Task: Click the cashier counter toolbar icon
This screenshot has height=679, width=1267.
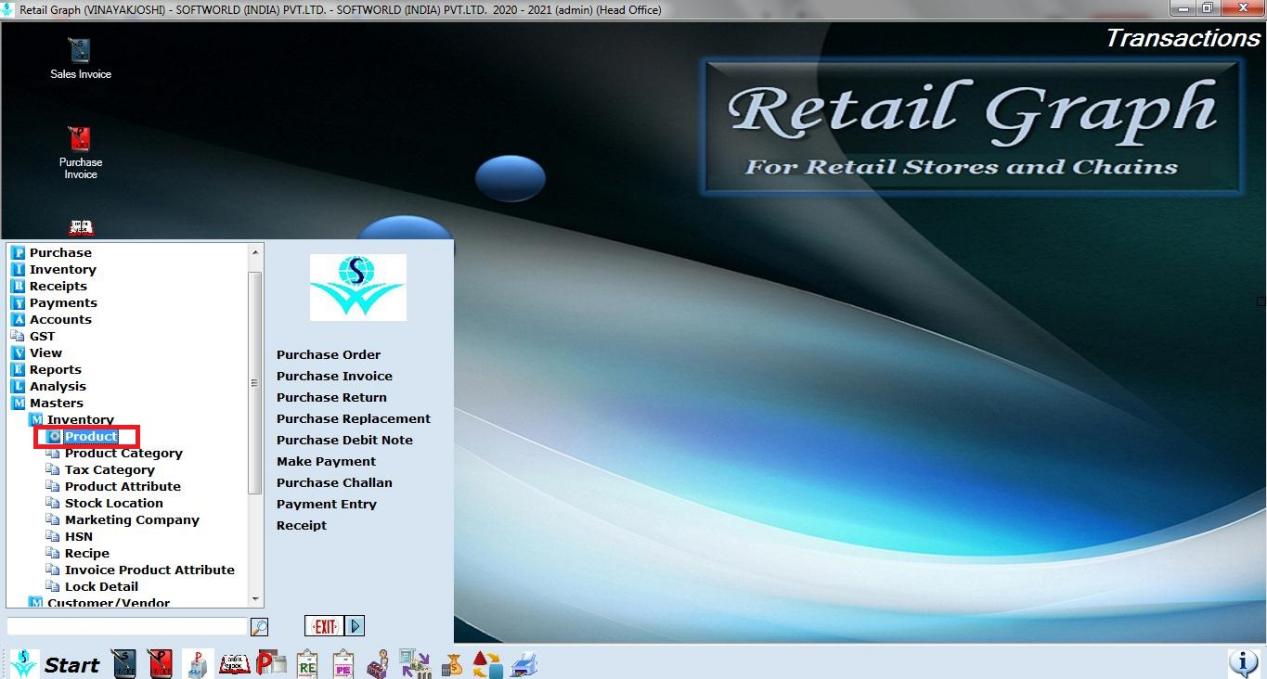Action: 378,664
